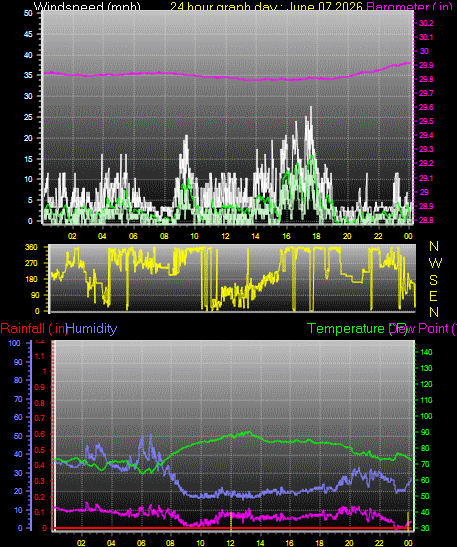This screenshot has width=457, height=547.
Task: Click the 06 hour mark on bottom chart
Action: (141, 543)
